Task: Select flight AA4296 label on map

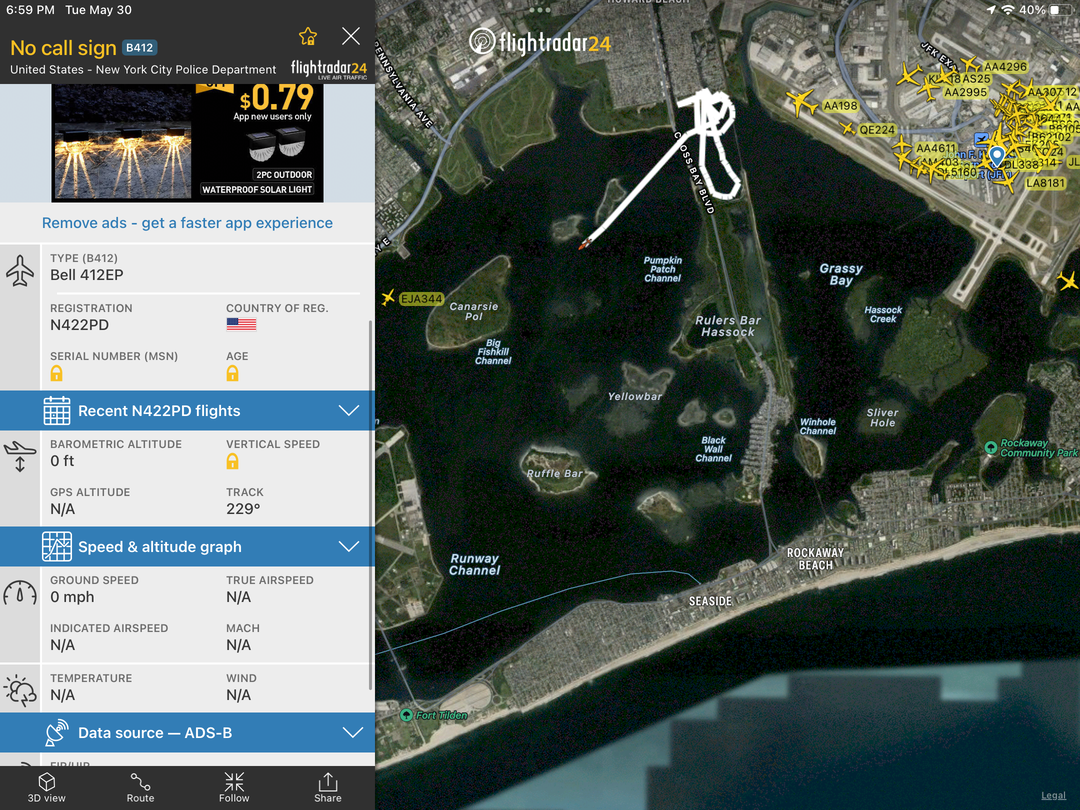Action: click(x=1005, y=67)
